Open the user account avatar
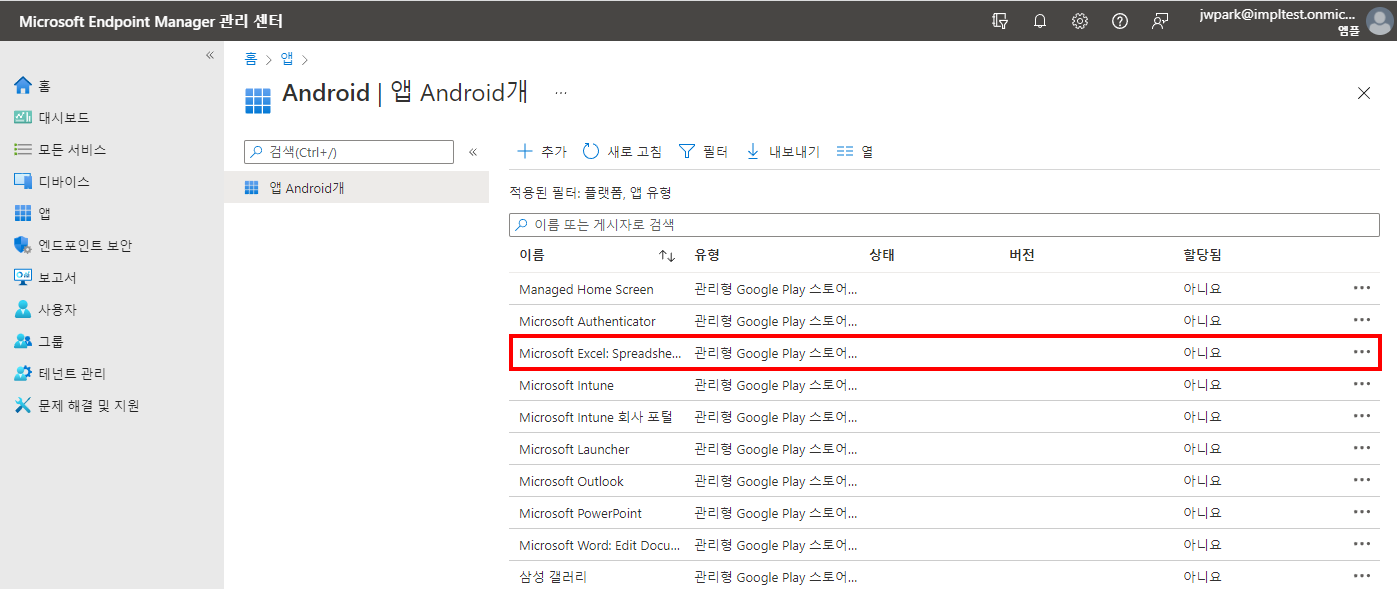This screenshot has height=589, width=1397. pyautogui.click(x=1378, y=21)
